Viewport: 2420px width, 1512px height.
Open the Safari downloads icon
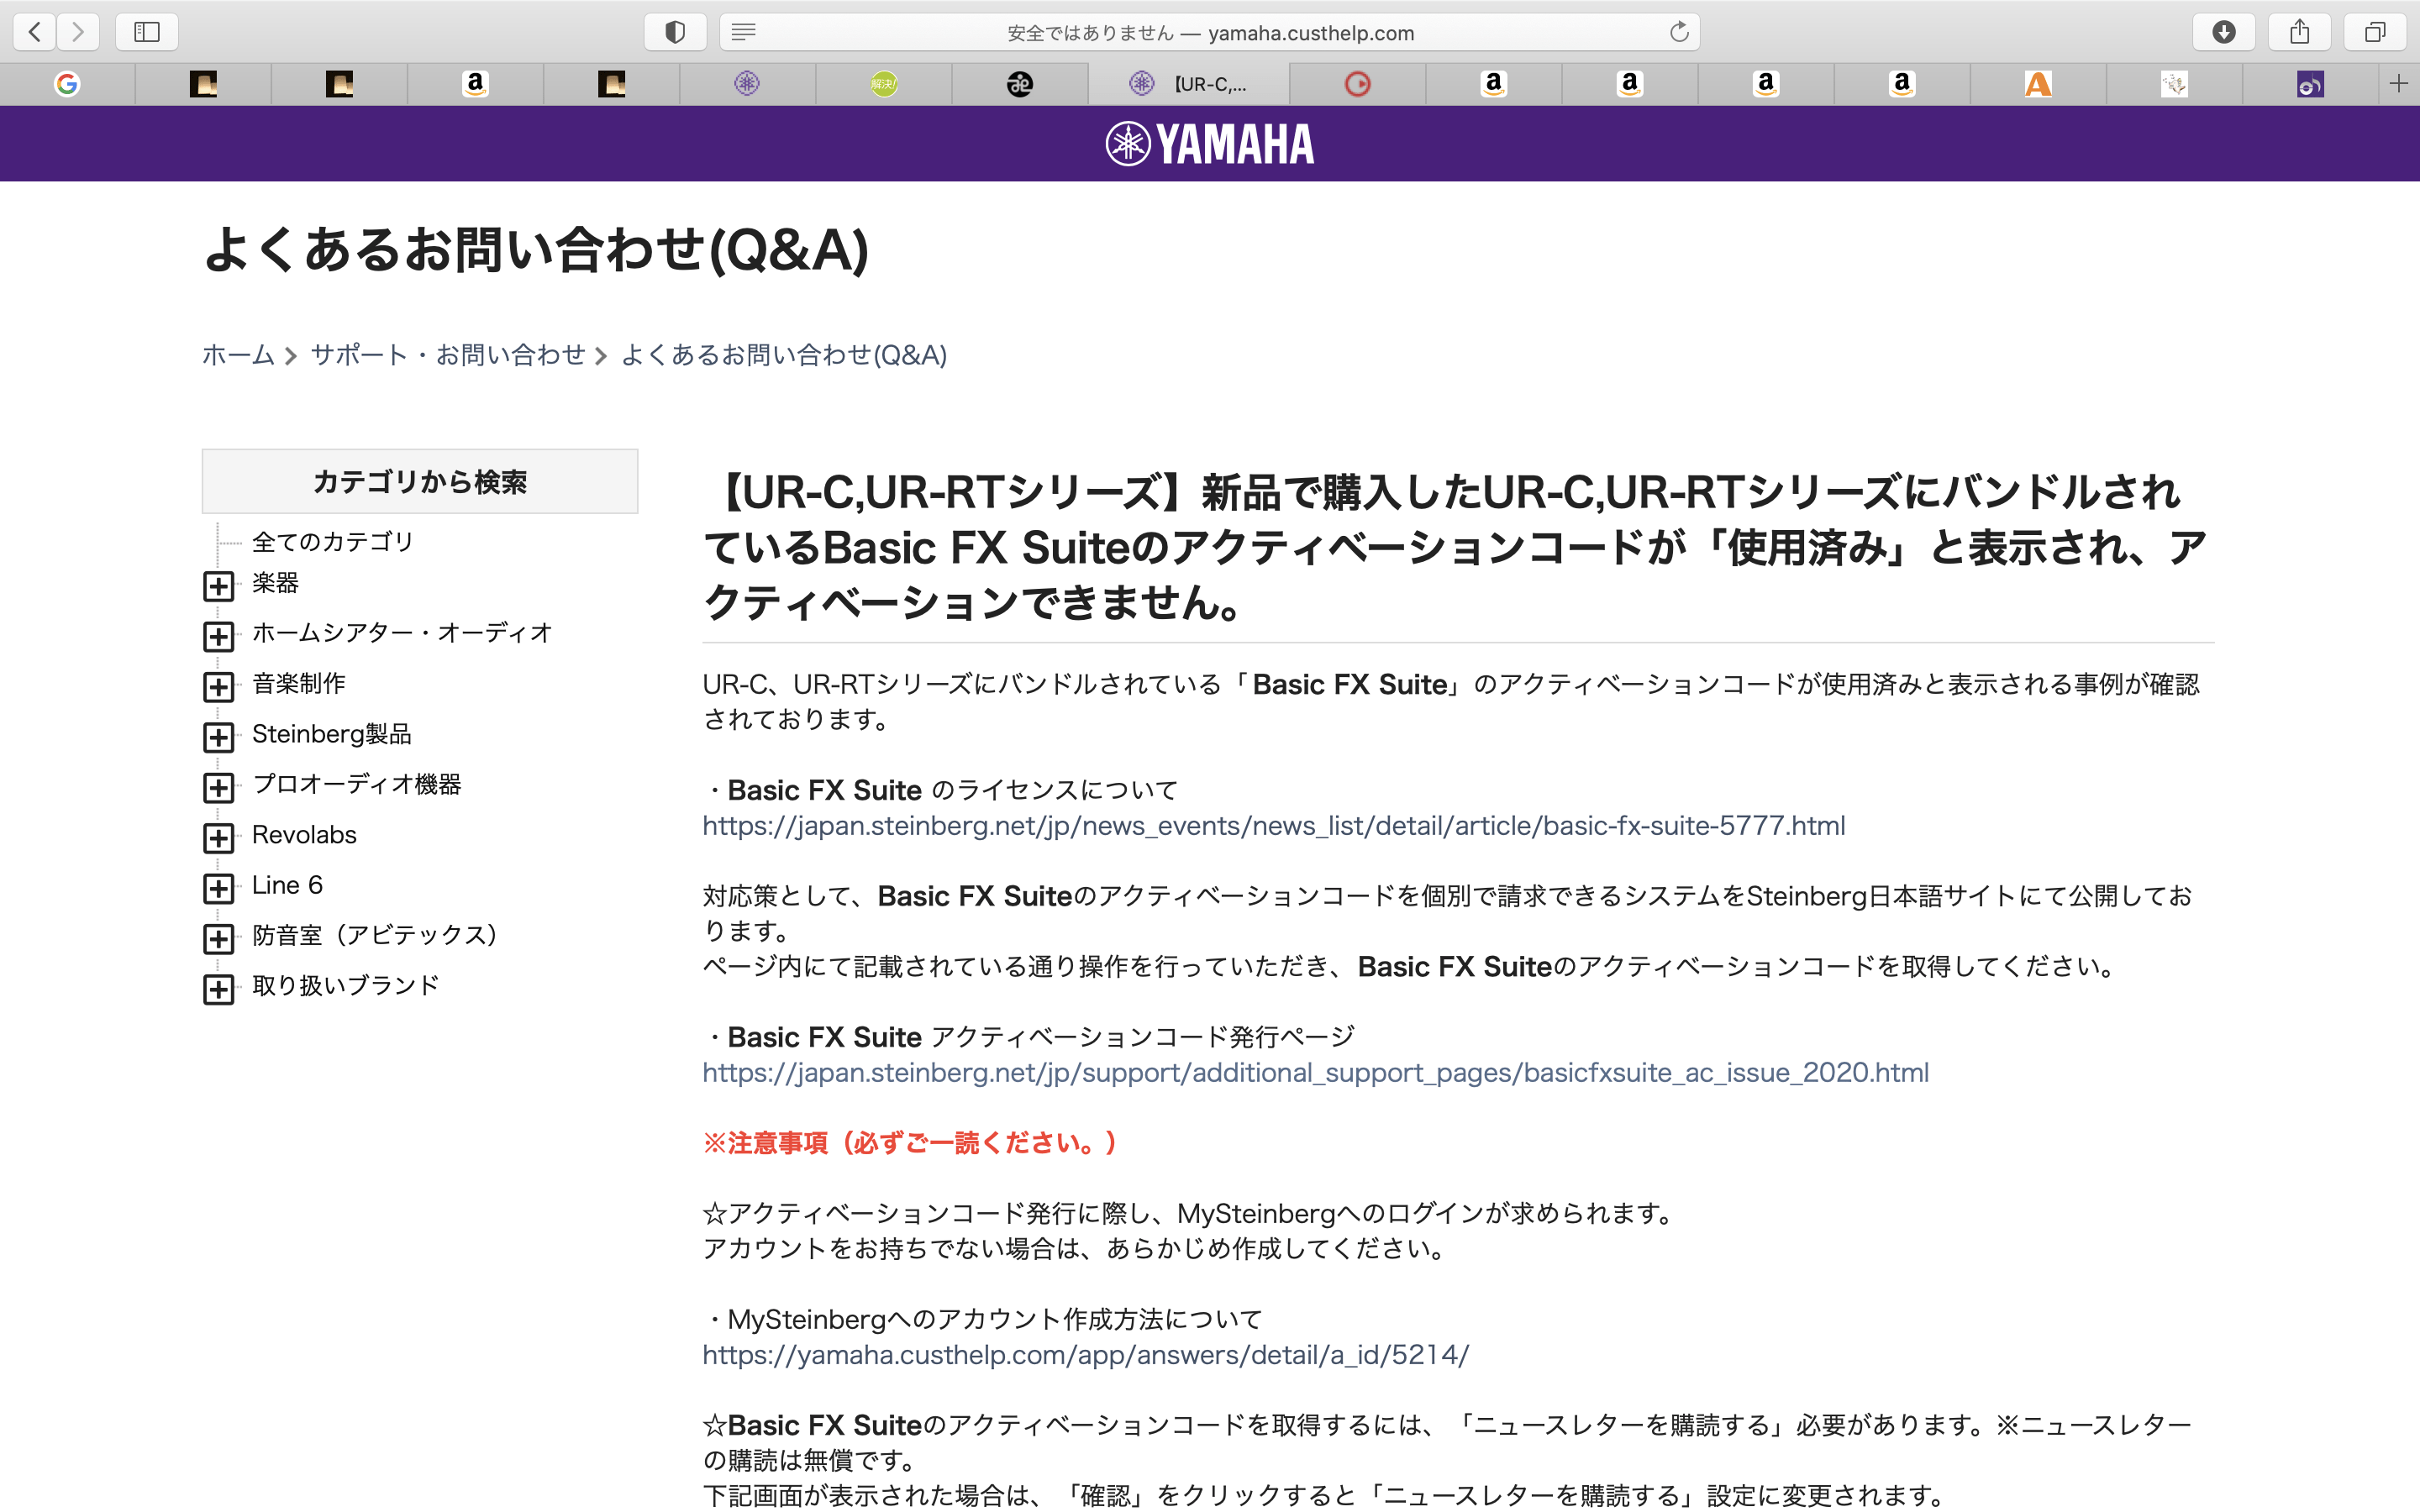[2223, 32]
